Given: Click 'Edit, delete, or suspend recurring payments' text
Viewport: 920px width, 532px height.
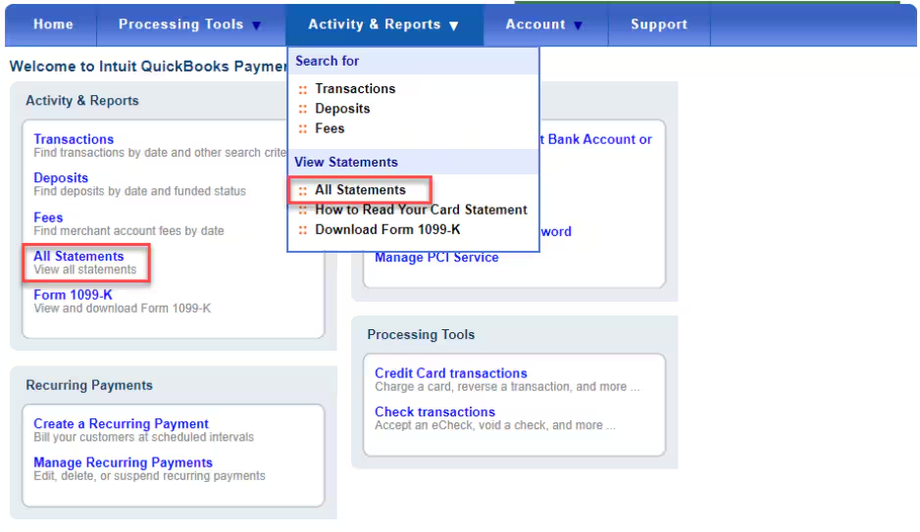Looking at the screenshot, I should (x=149, y=476).
